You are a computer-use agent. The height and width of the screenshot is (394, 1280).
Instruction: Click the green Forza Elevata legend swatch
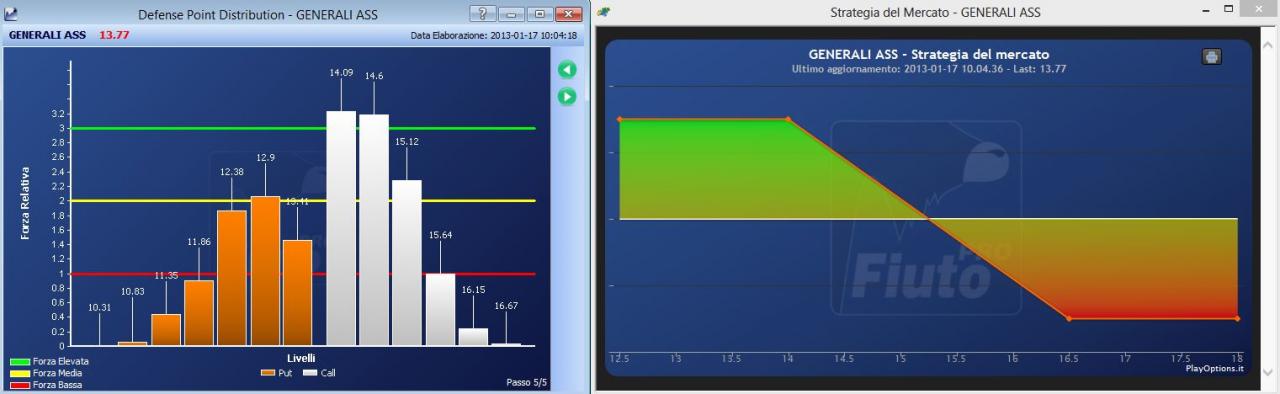20,361
